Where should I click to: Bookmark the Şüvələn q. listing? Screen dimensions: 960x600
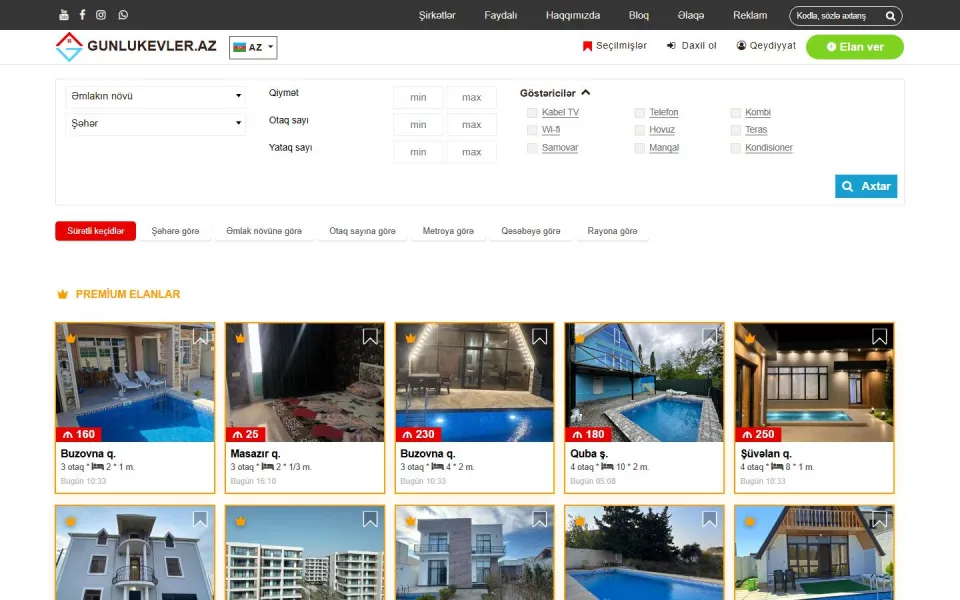pos(879,337)
